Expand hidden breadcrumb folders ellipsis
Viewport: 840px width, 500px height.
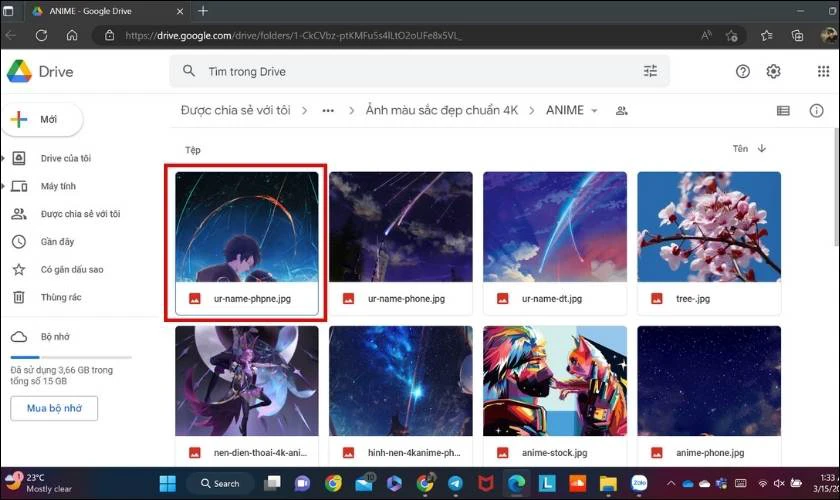click(328, 110)
